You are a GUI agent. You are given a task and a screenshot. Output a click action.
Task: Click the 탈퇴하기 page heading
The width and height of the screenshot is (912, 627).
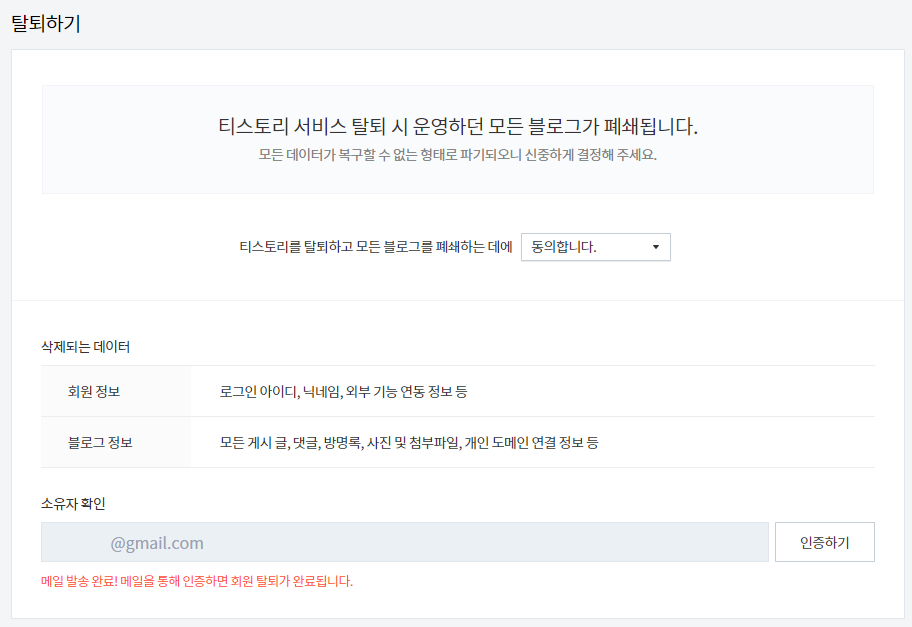point(46,24)
